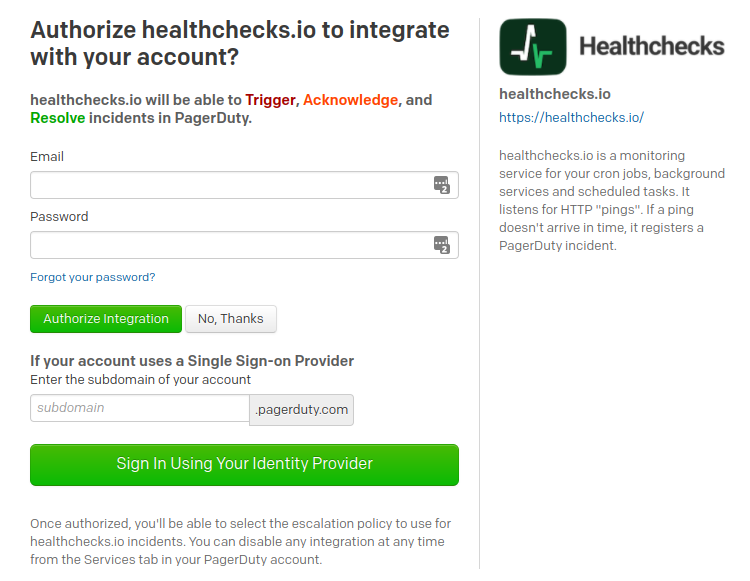Open the Forgot your password link

(x=93, y=277)
